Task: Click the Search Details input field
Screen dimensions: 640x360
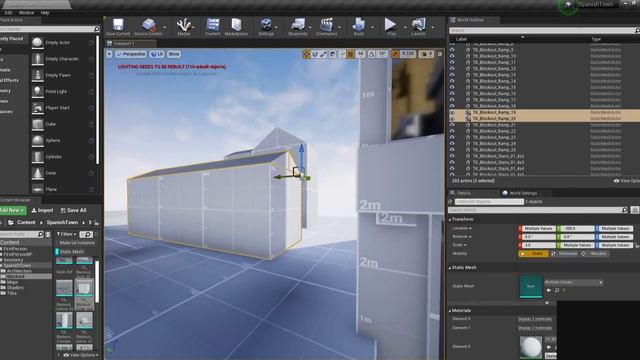Action: (538, 210)
